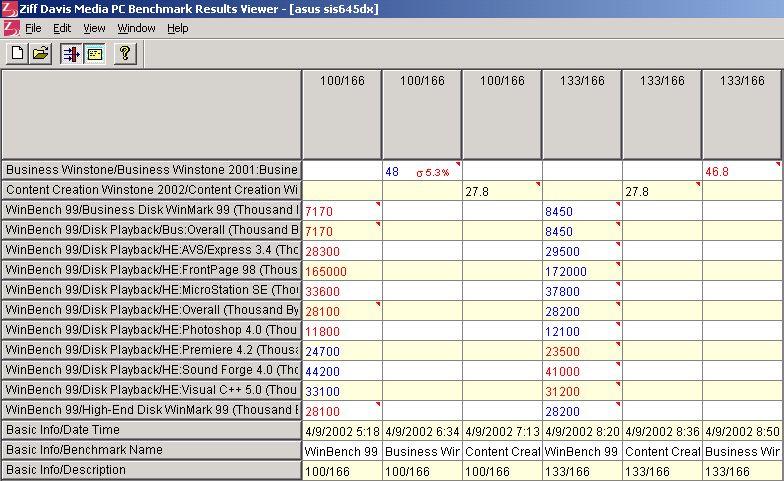Select the Business Disk WinMark 99 row header
The width and height of the screenshot is (784, 481).
pos(152,210)
